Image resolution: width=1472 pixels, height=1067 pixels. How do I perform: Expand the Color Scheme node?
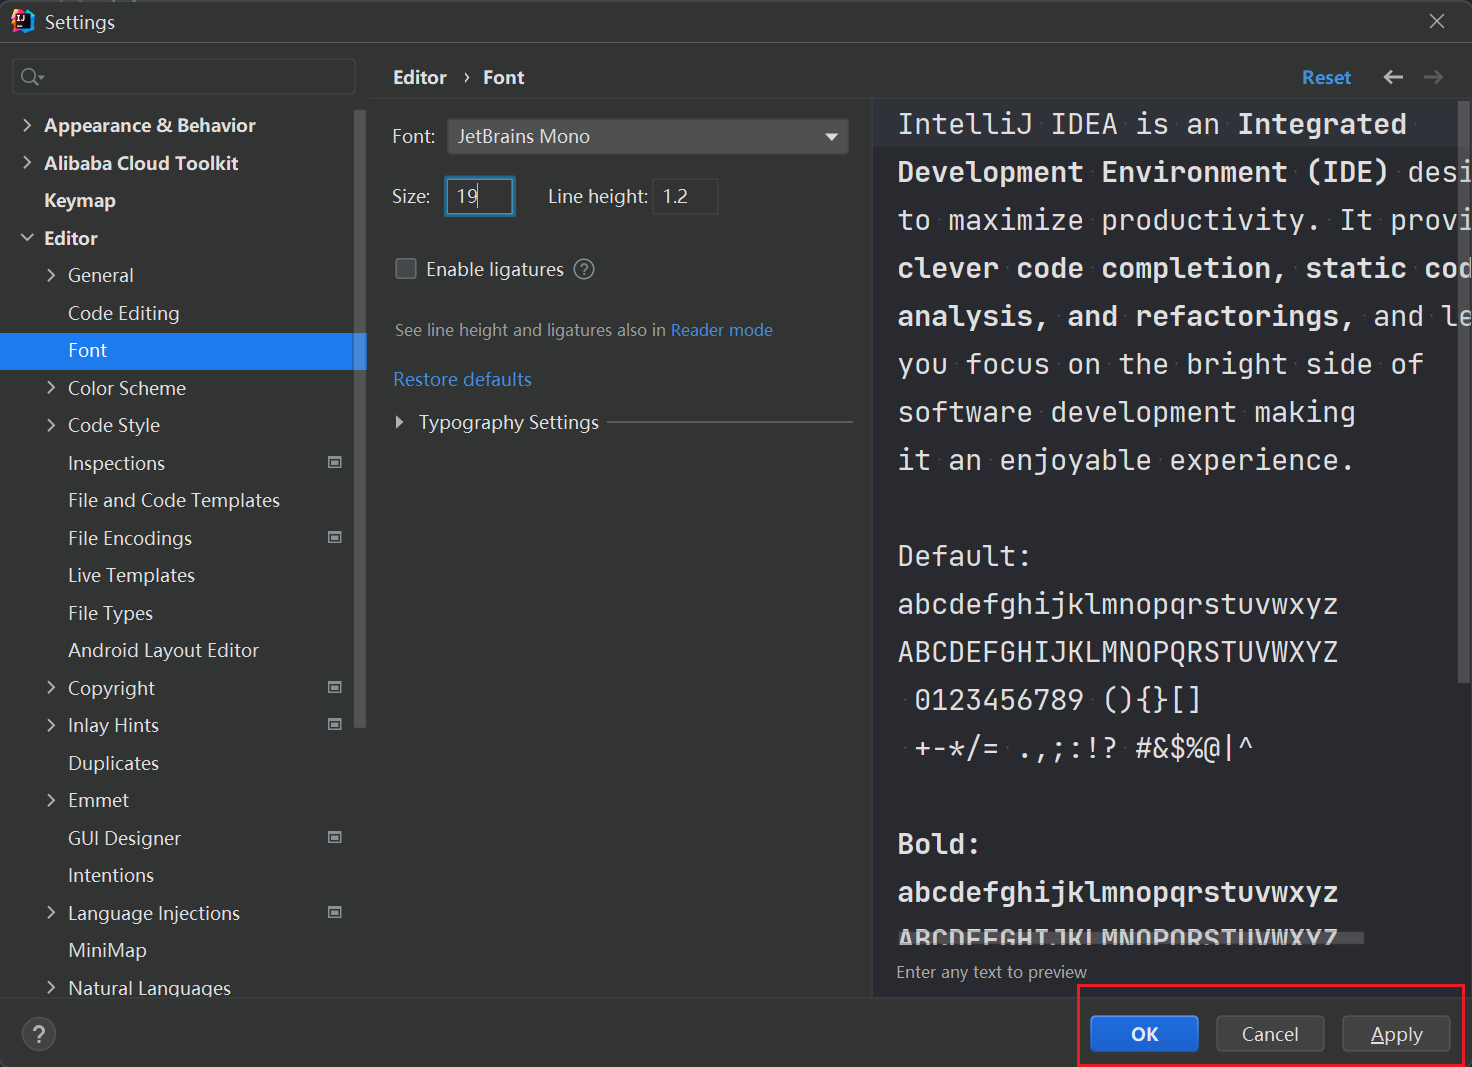pyautogui.click(x=51, y=387)
